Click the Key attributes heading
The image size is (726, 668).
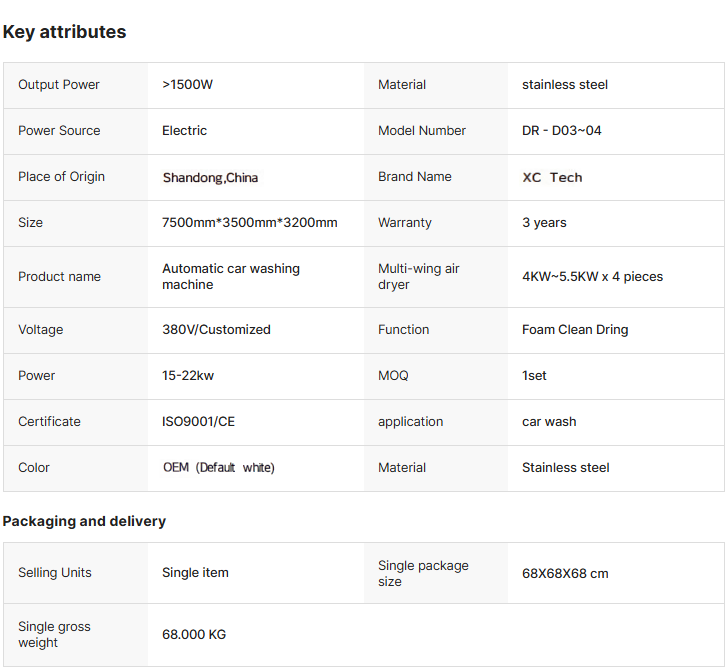[x=64, y=32]
